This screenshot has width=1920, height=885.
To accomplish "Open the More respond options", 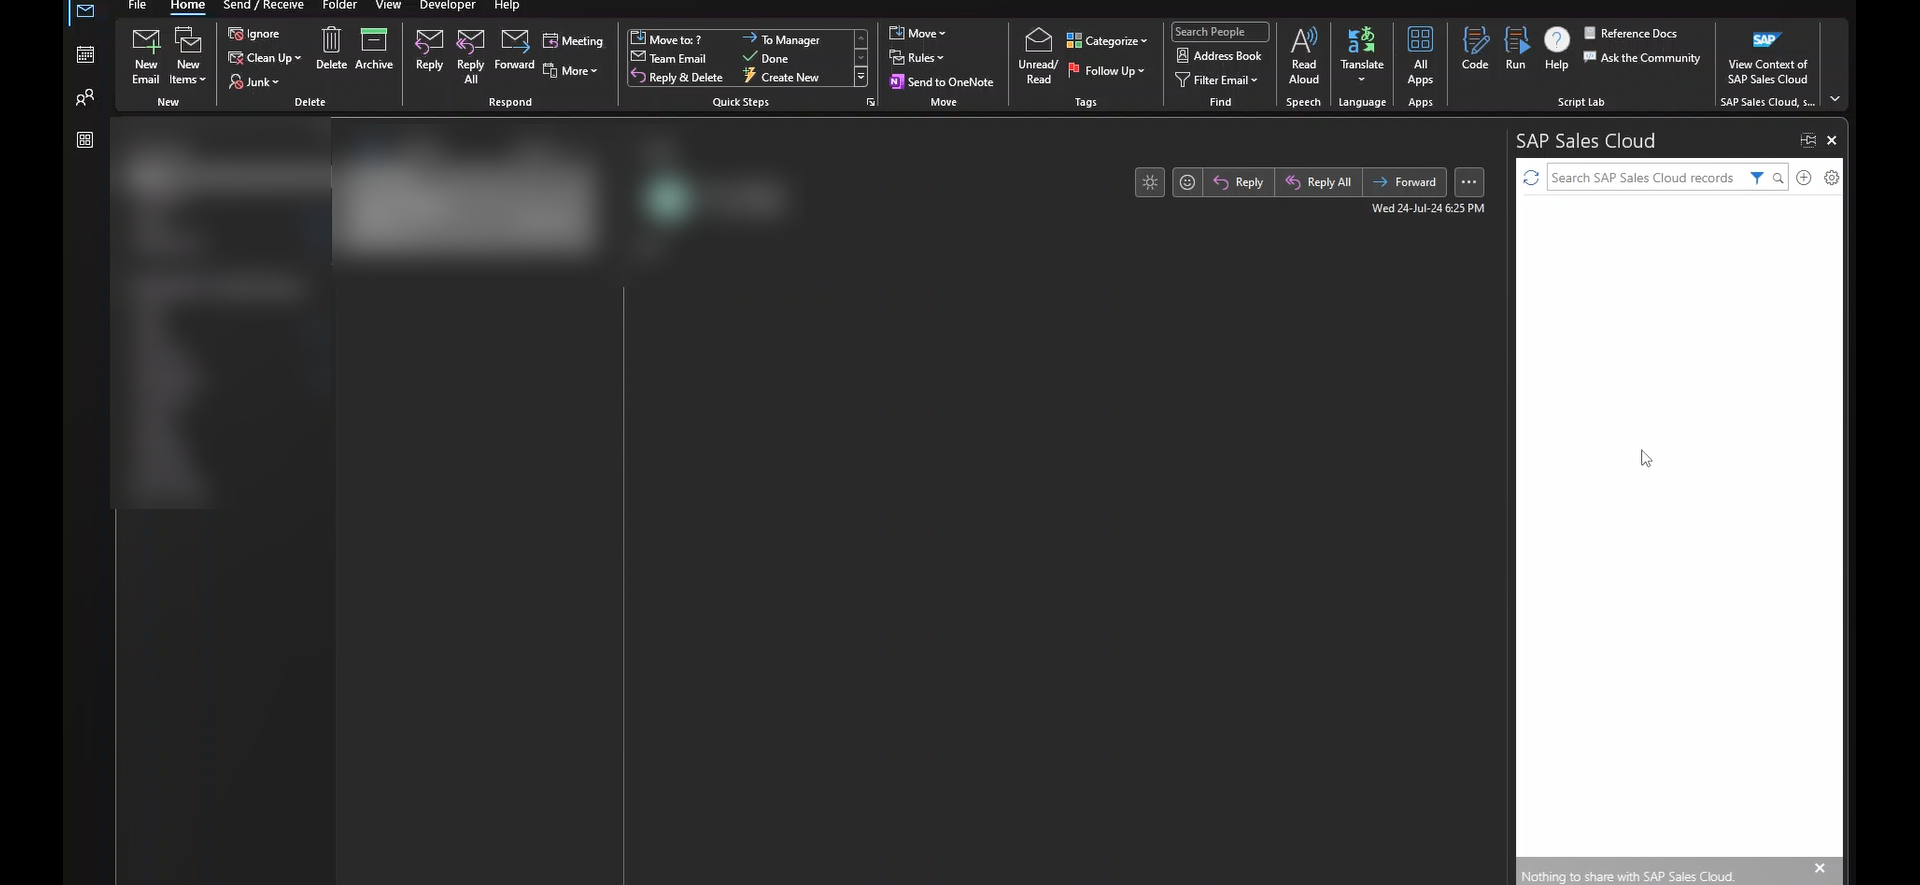I will (x=570, y=71).
